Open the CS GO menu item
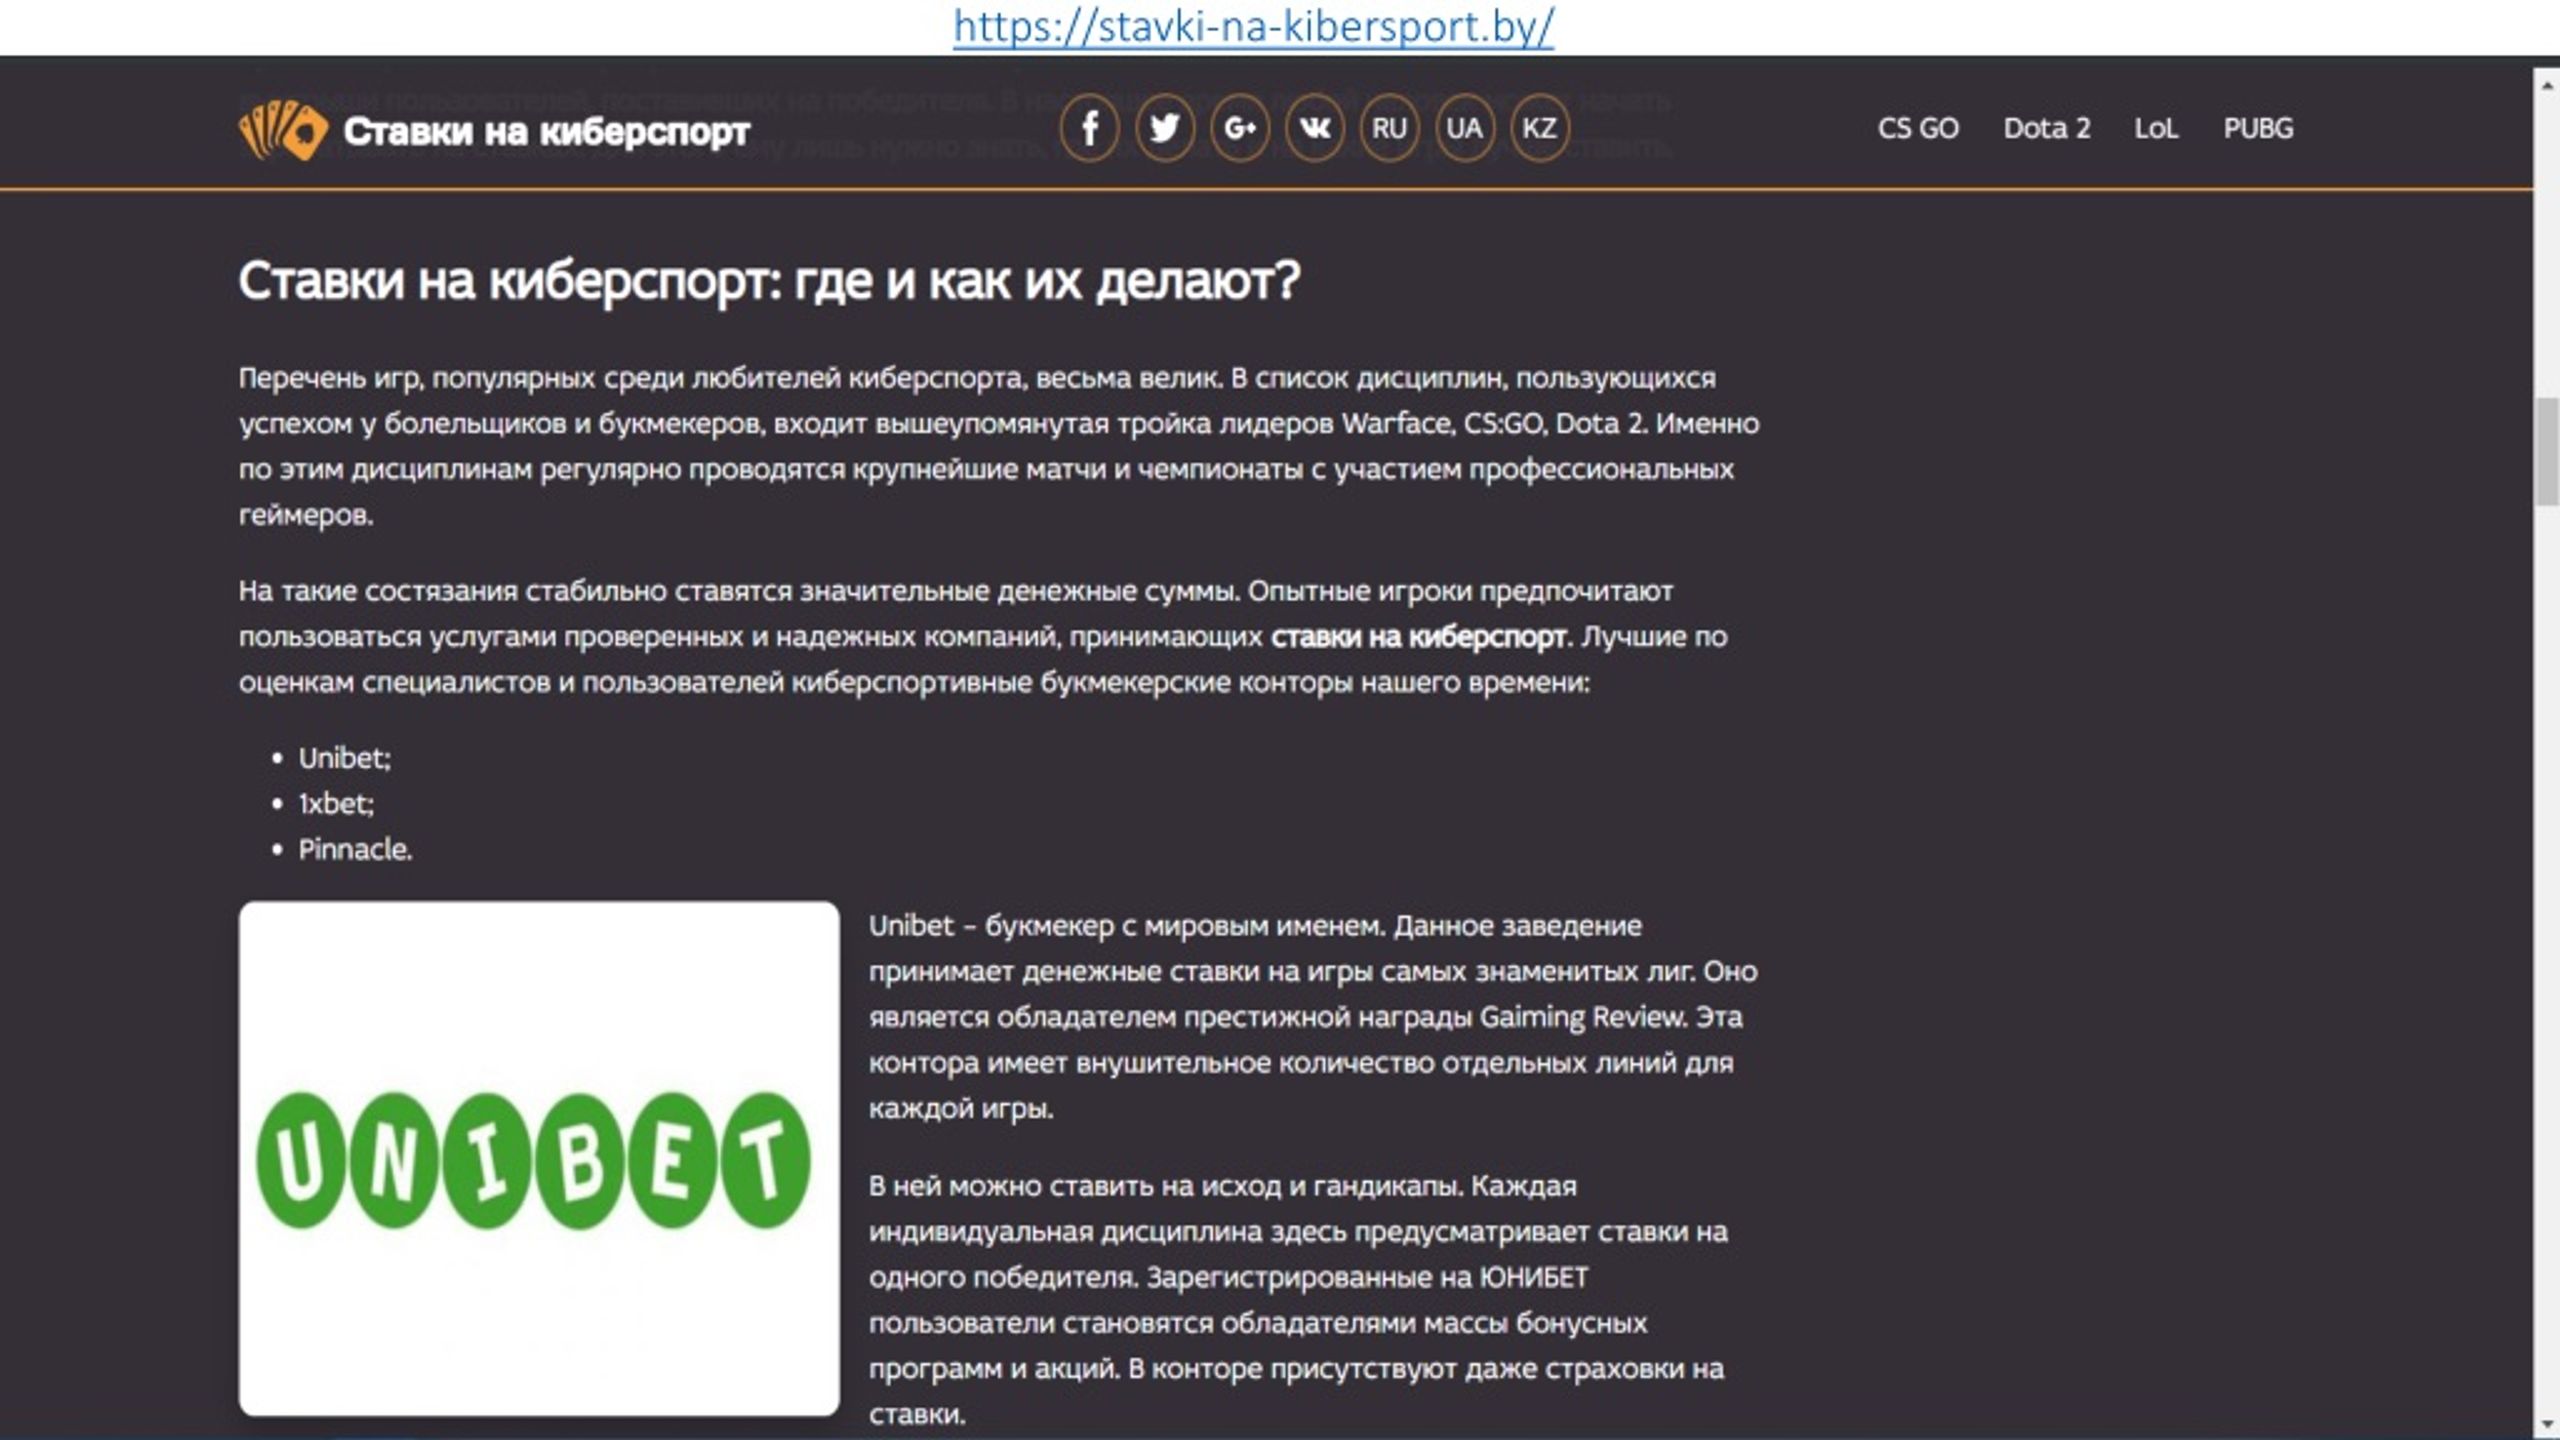 (x=1918, y=128)
